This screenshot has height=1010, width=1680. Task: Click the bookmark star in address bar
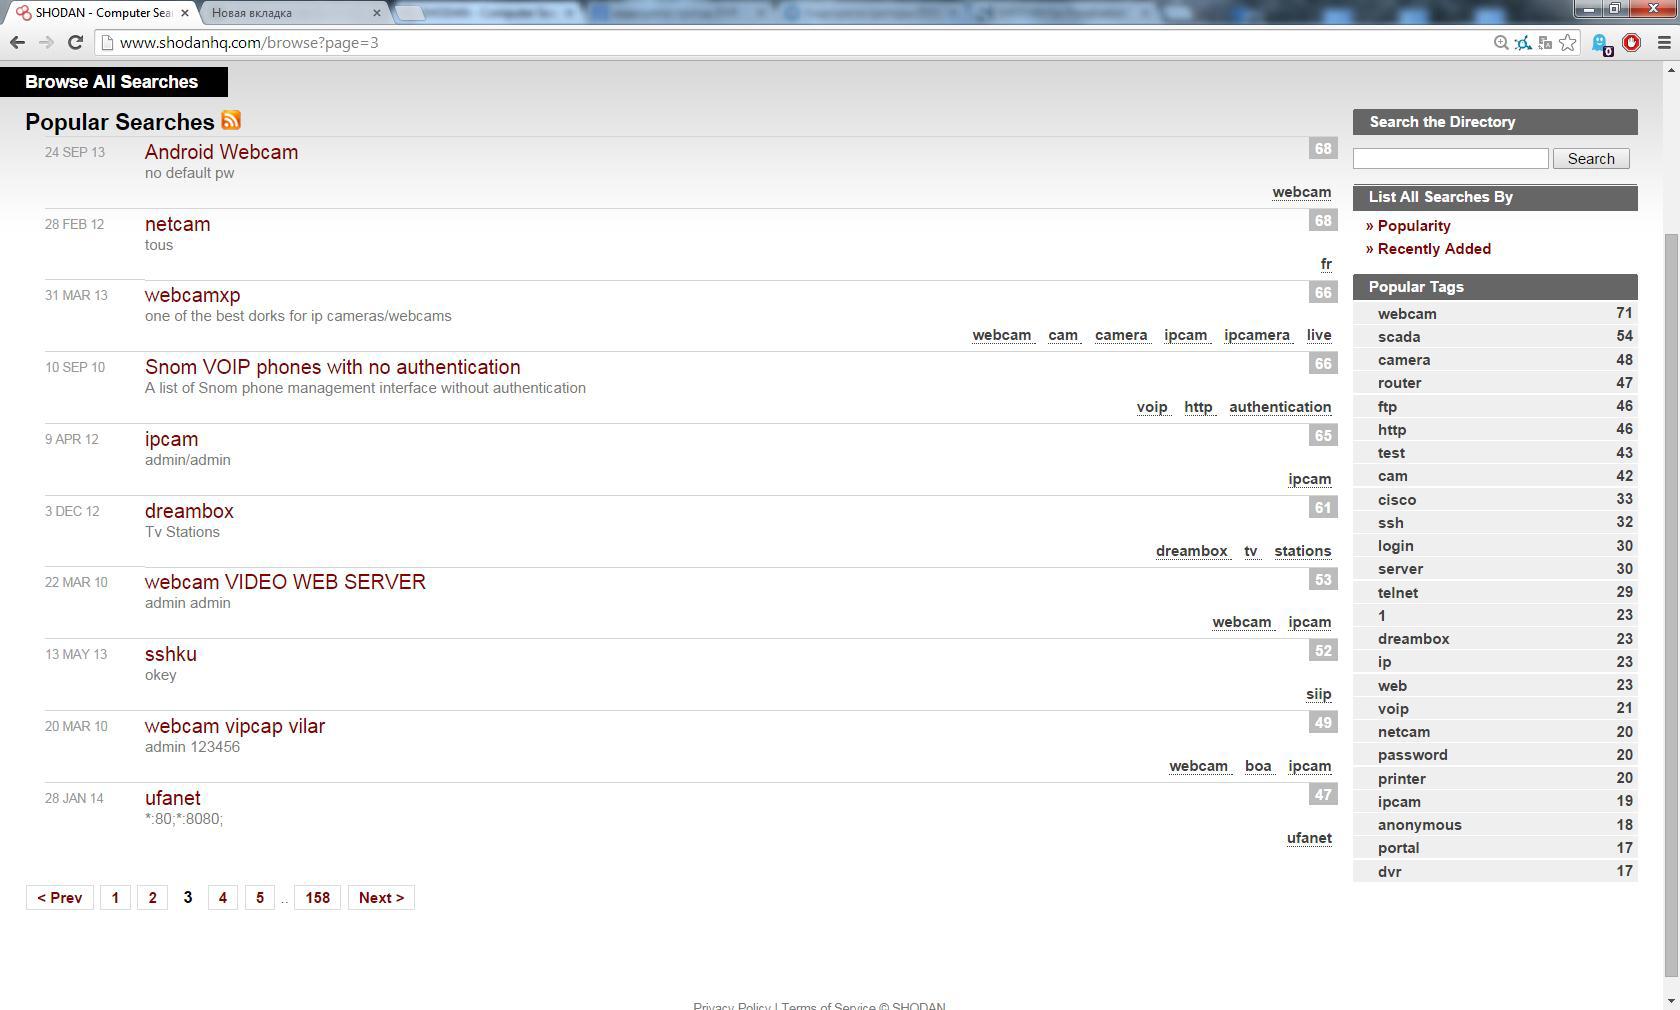pos(1568,43)
